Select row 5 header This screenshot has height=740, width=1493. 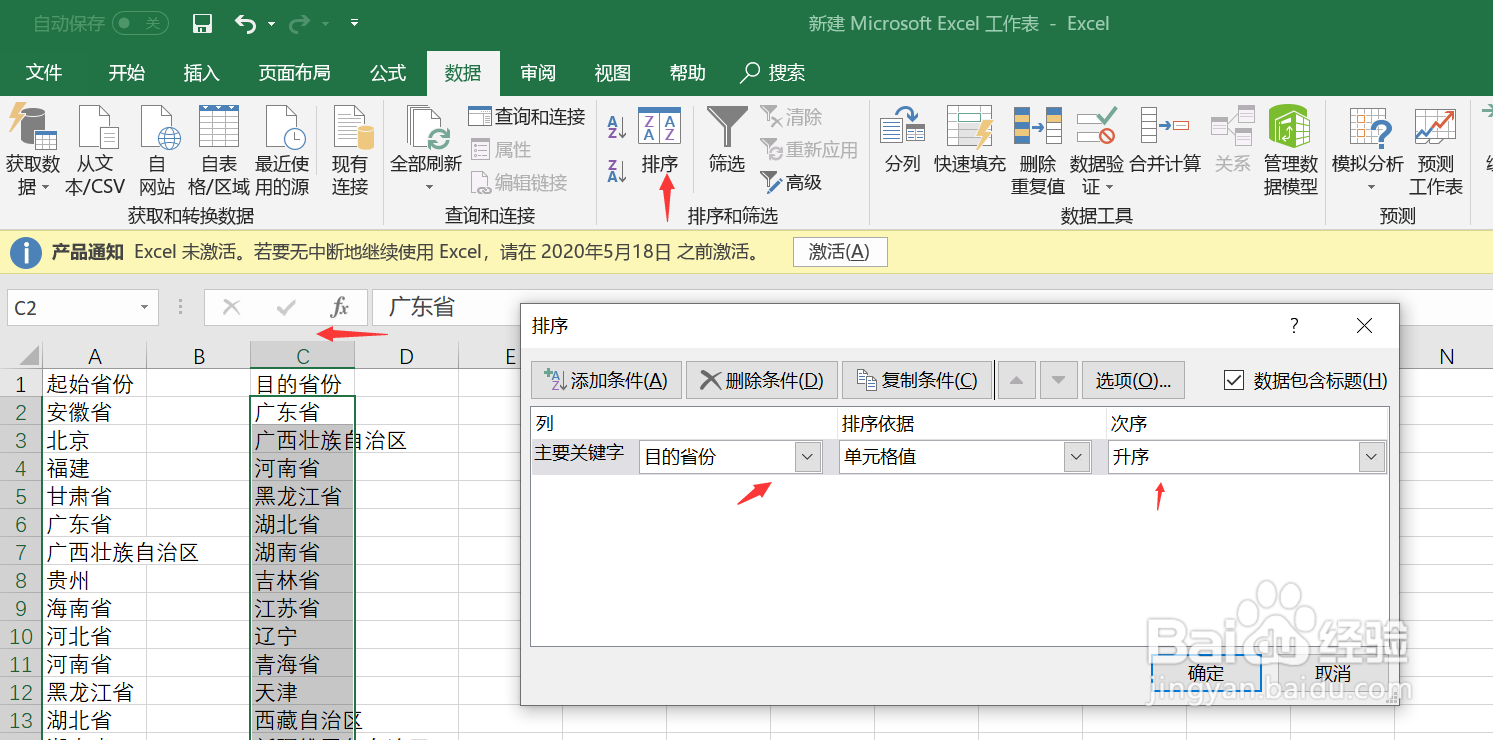tap(21, 496)
